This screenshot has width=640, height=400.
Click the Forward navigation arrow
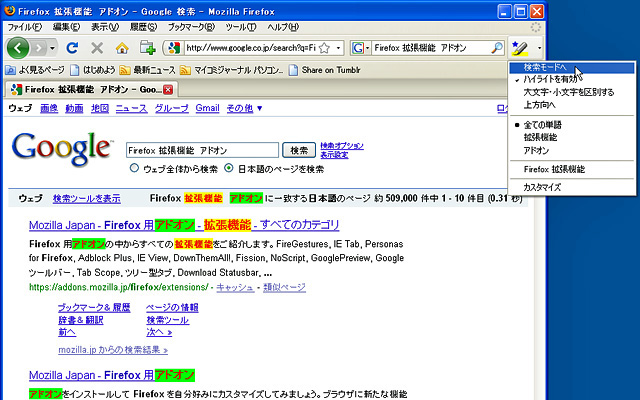[39, 48]
